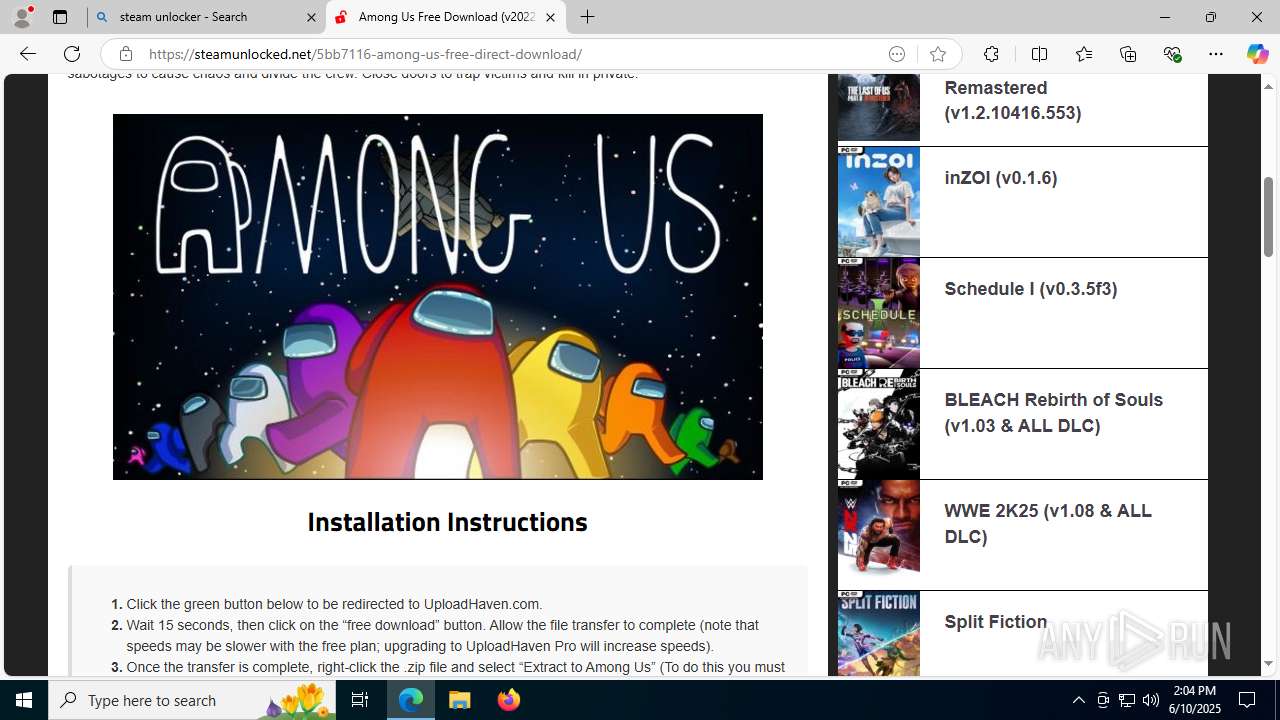
Task: Open the Favorites list
Action: (1084, 54)
